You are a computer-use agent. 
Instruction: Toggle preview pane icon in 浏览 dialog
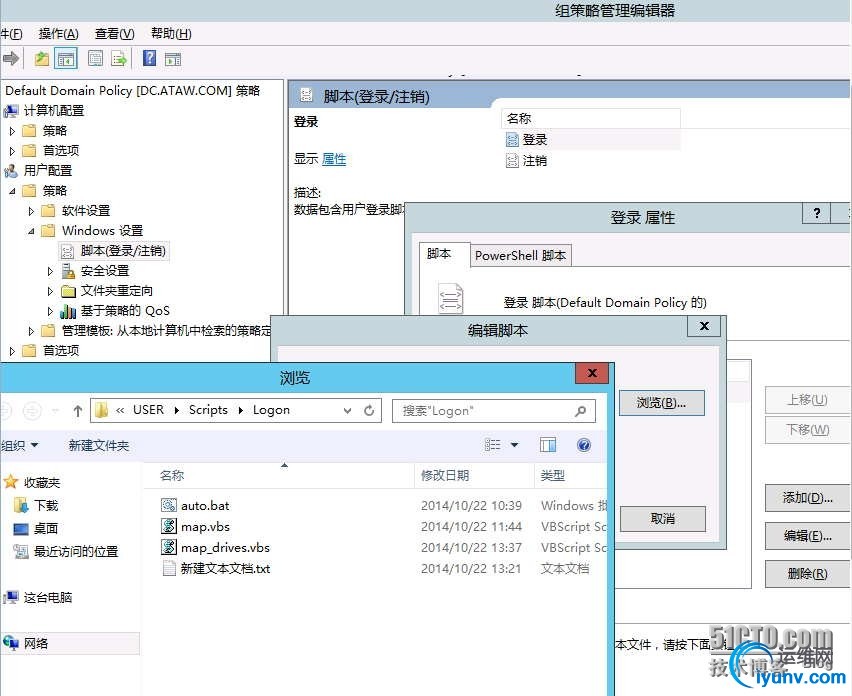[x=548, y=445]
